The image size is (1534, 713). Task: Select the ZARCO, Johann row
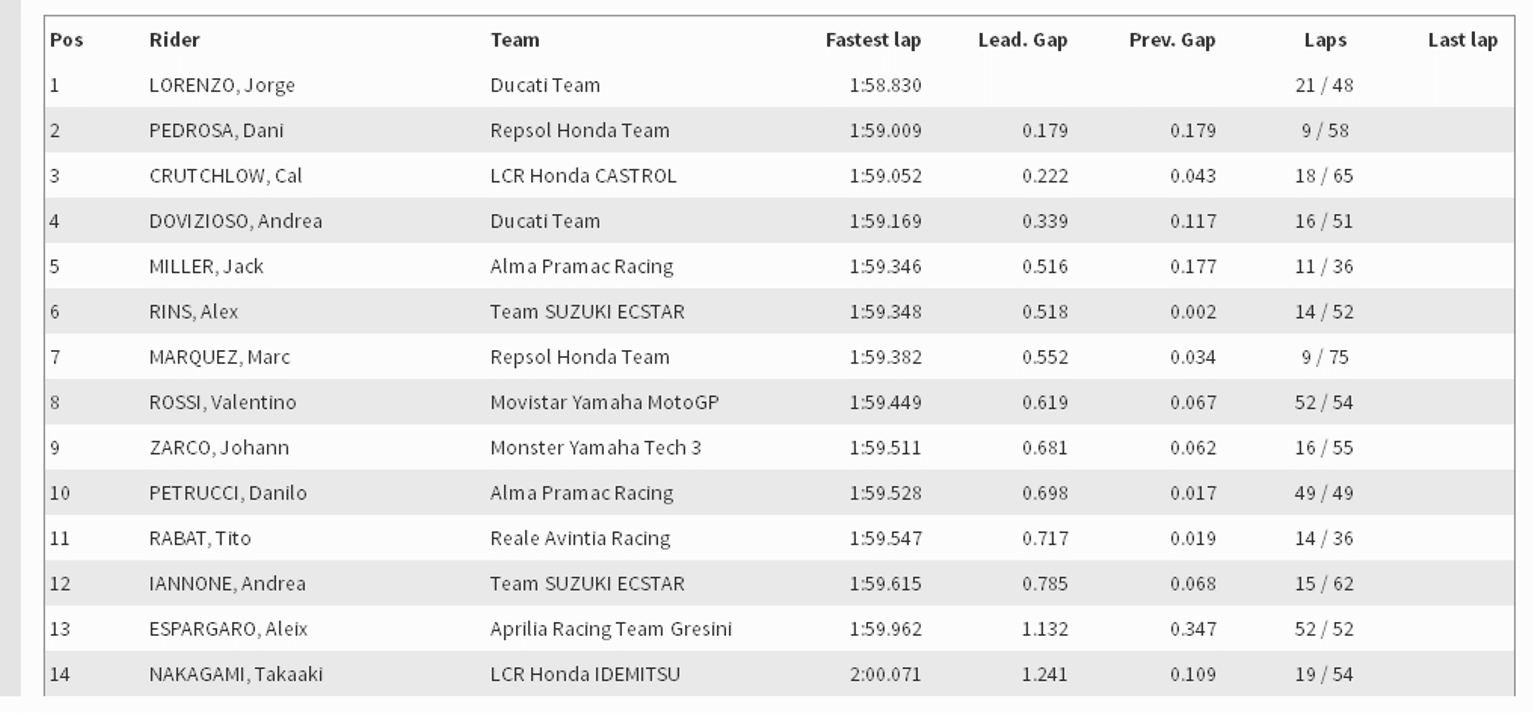779,447
